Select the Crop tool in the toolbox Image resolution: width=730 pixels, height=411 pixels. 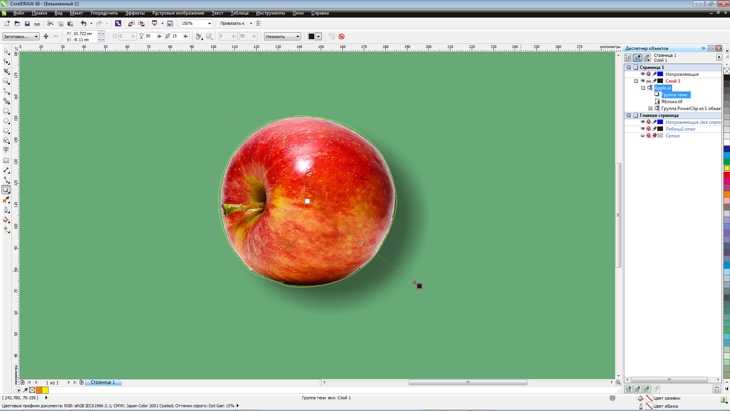(x=7, y=72)
